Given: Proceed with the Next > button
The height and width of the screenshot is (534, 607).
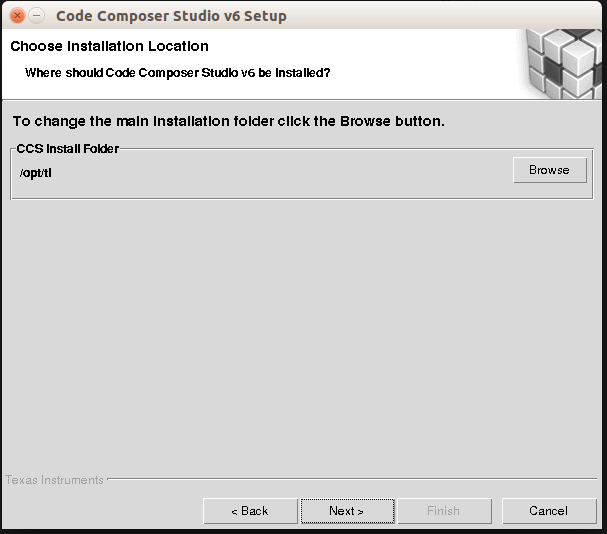Looking at the screenshot, I should tap(346, 511).
